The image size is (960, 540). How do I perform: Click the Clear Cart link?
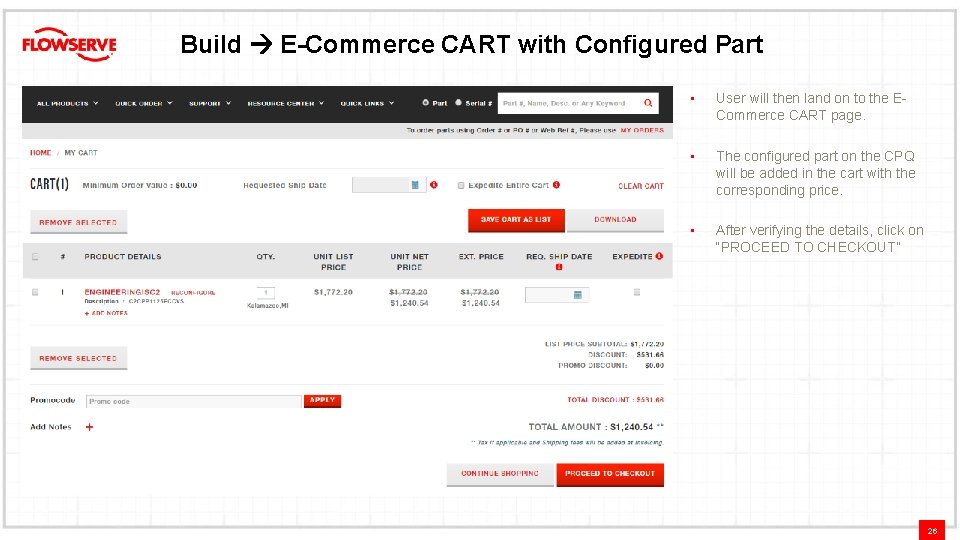point(641,186)
